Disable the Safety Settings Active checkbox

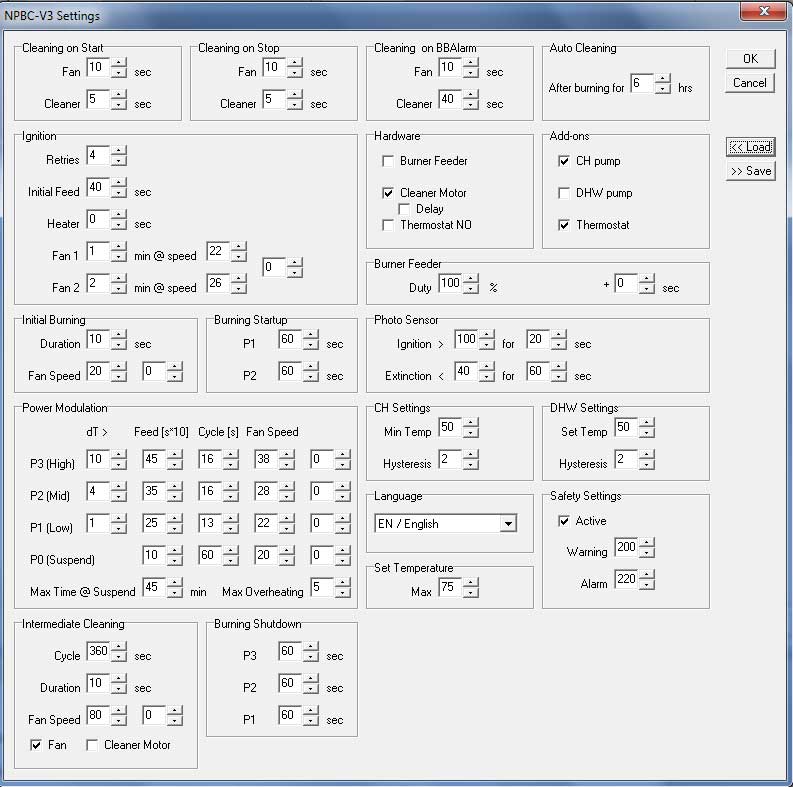click(x=564, y=521)
